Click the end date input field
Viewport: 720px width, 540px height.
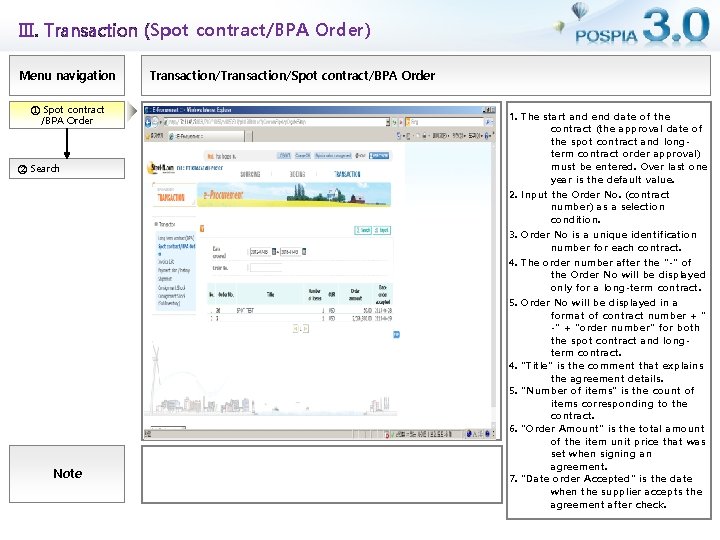(x=290, y=252)
